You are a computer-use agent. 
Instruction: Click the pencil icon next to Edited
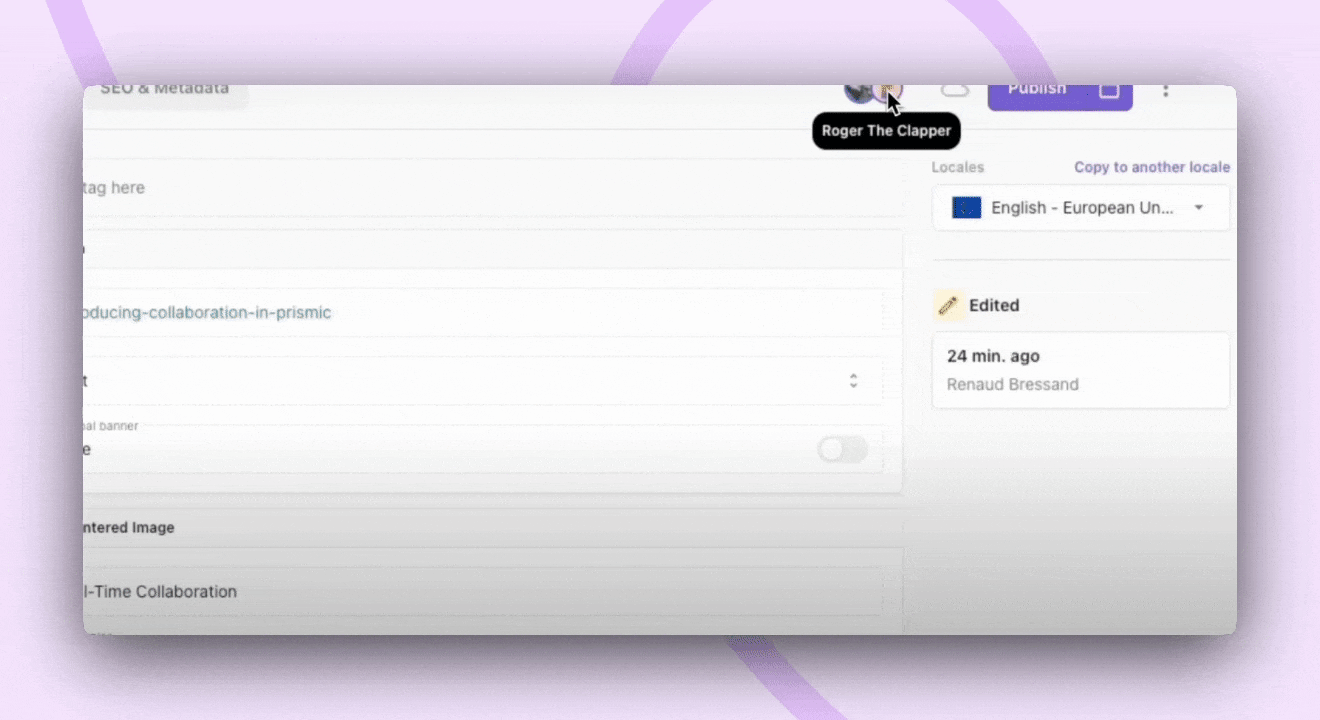click(x=948, y=304)
